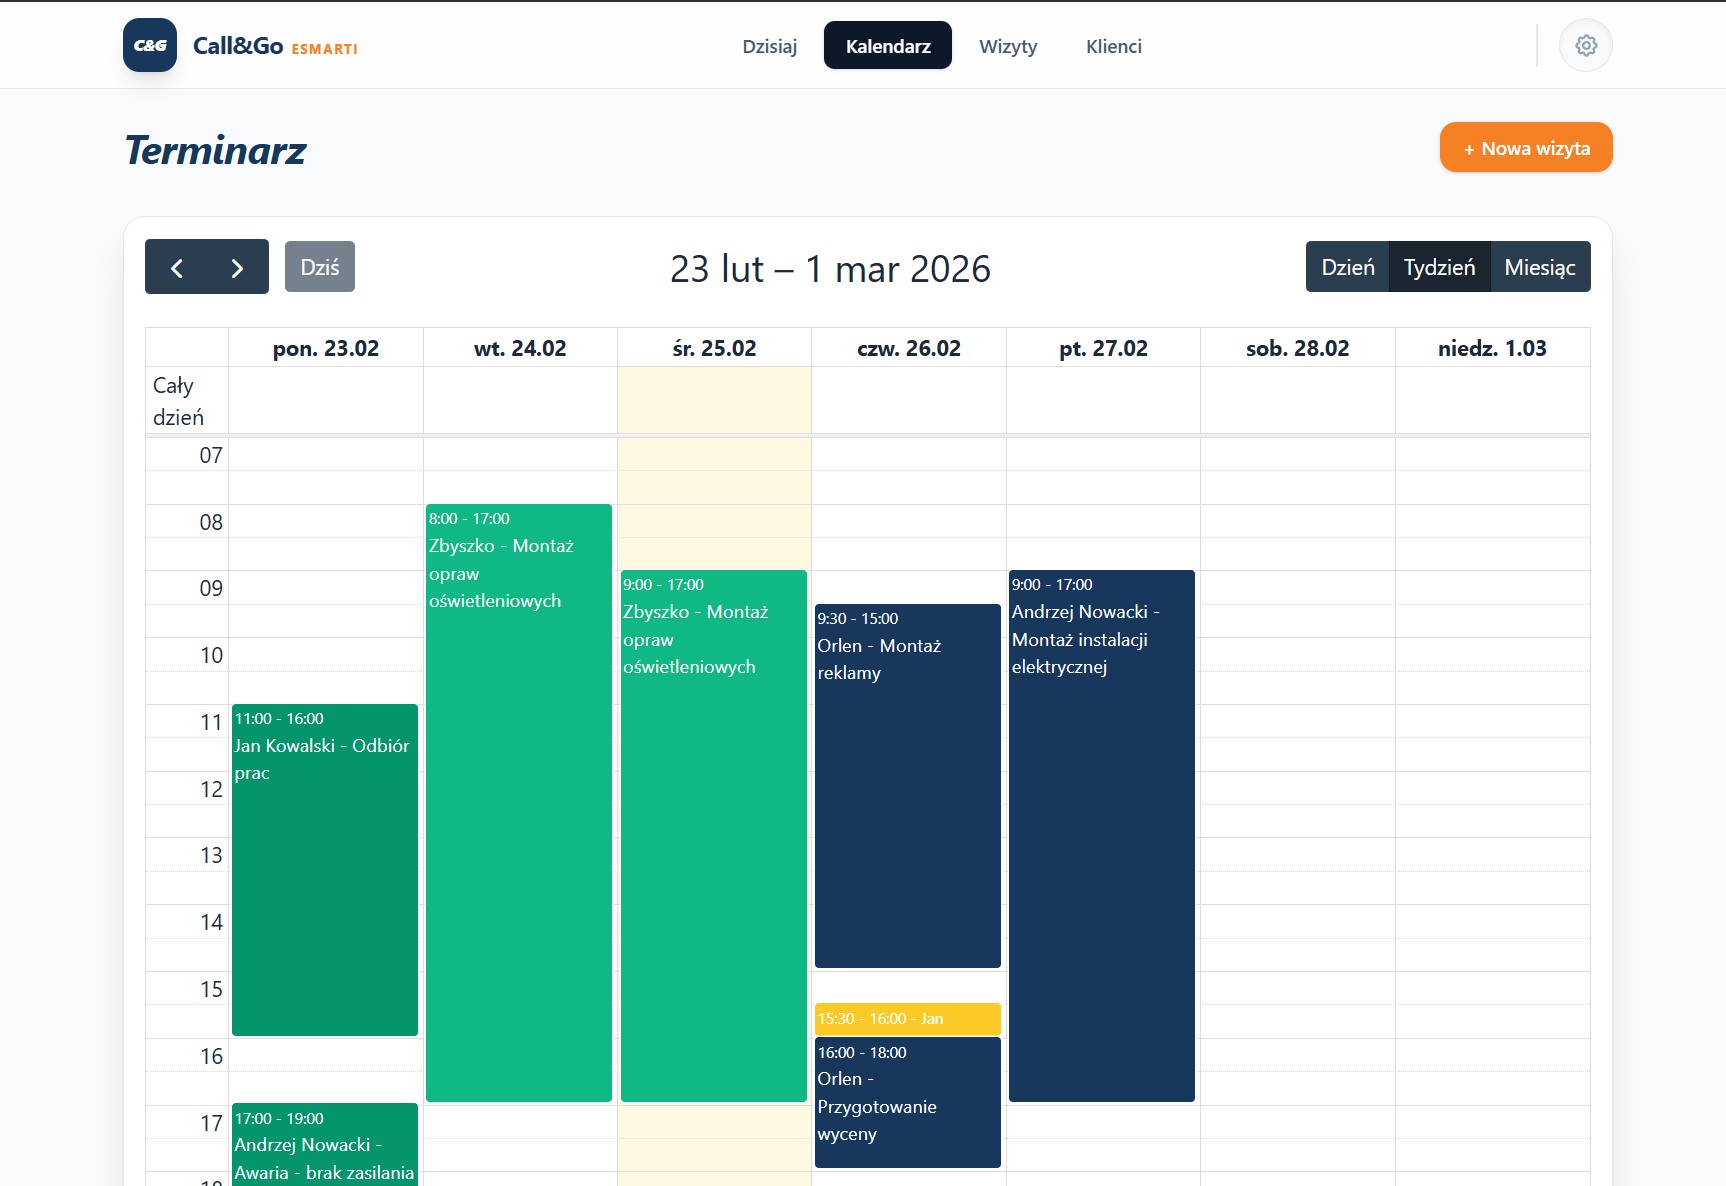Jump to today with the Dziś button
Image resolution: width=1726 pixels, height=1186 pixels.
(319, 267)
